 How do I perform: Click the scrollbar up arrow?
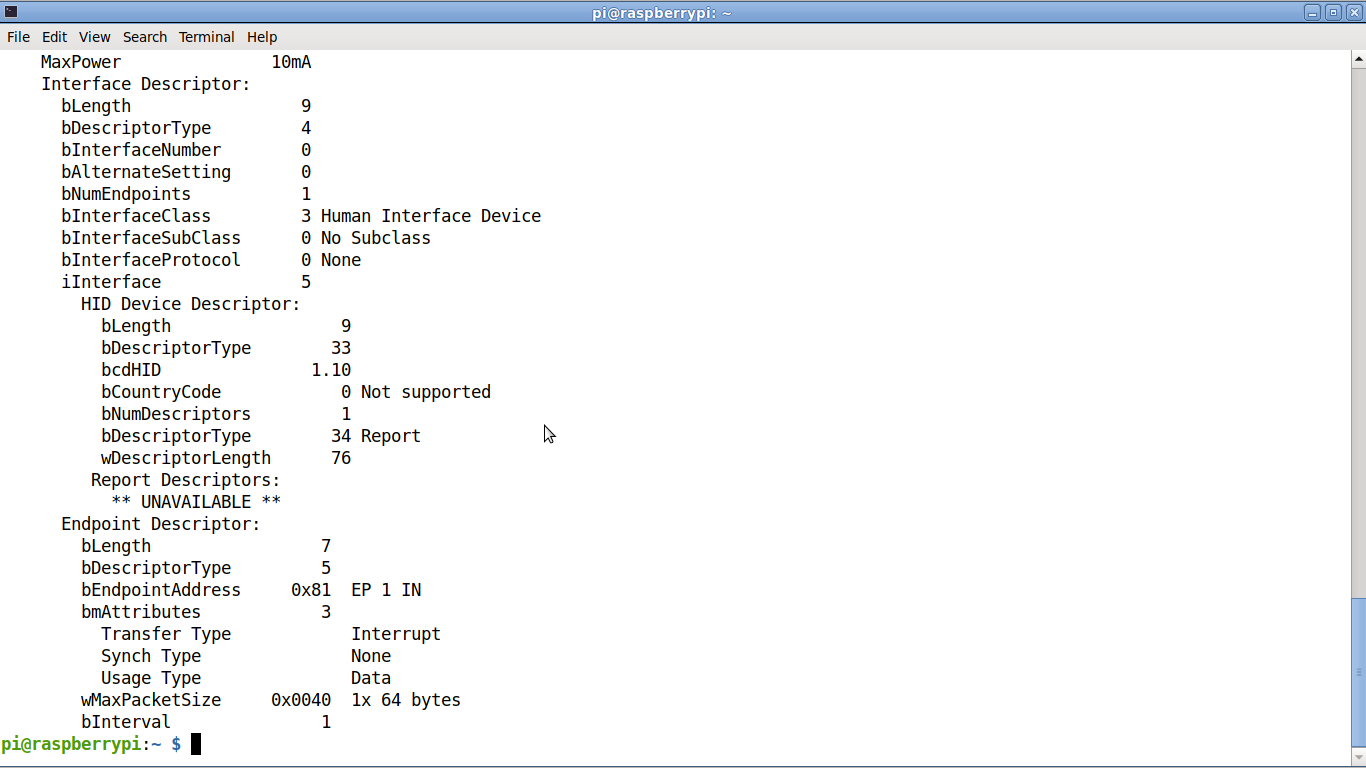point(1358,59)
